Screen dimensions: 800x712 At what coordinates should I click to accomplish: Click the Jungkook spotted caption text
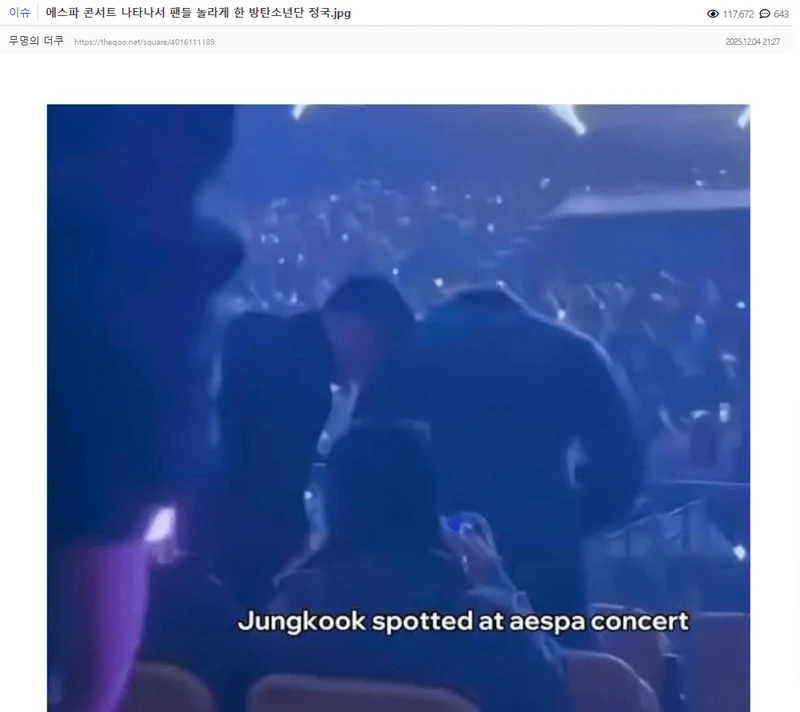[x=463, y=621]
